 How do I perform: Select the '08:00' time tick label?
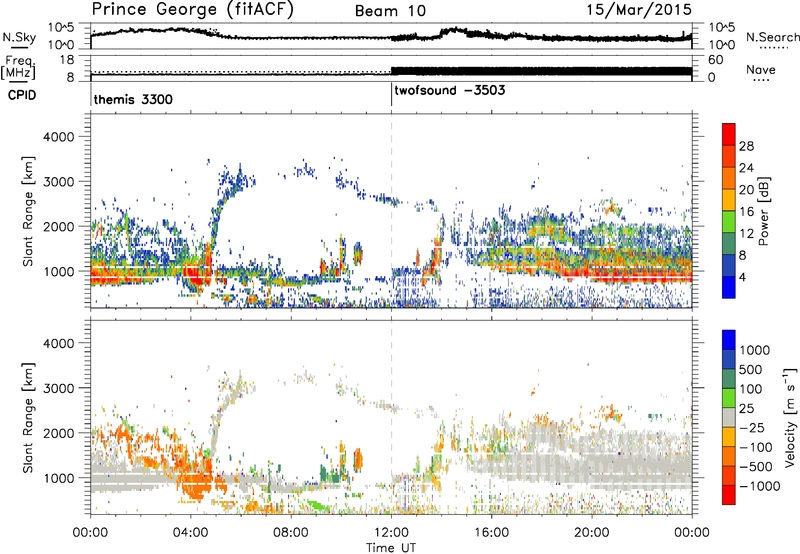291,533
